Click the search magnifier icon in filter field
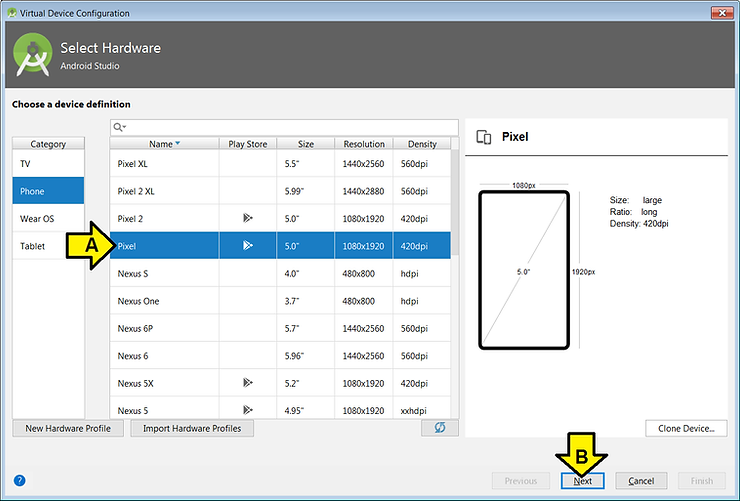 [120, 127]
